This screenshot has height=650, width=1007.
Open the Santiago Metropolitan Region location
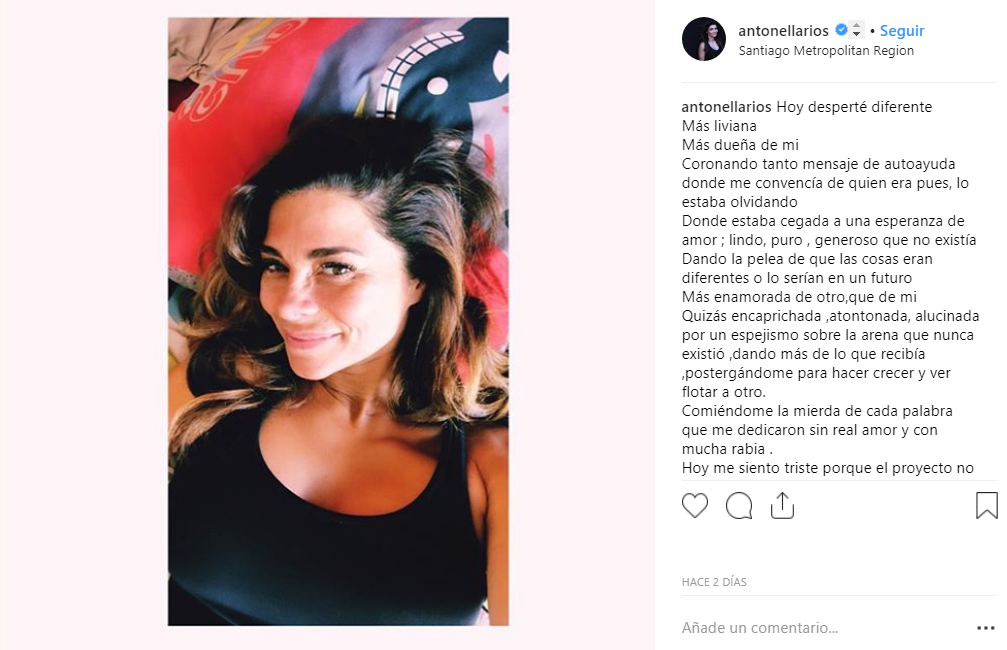tap(826, 51)
